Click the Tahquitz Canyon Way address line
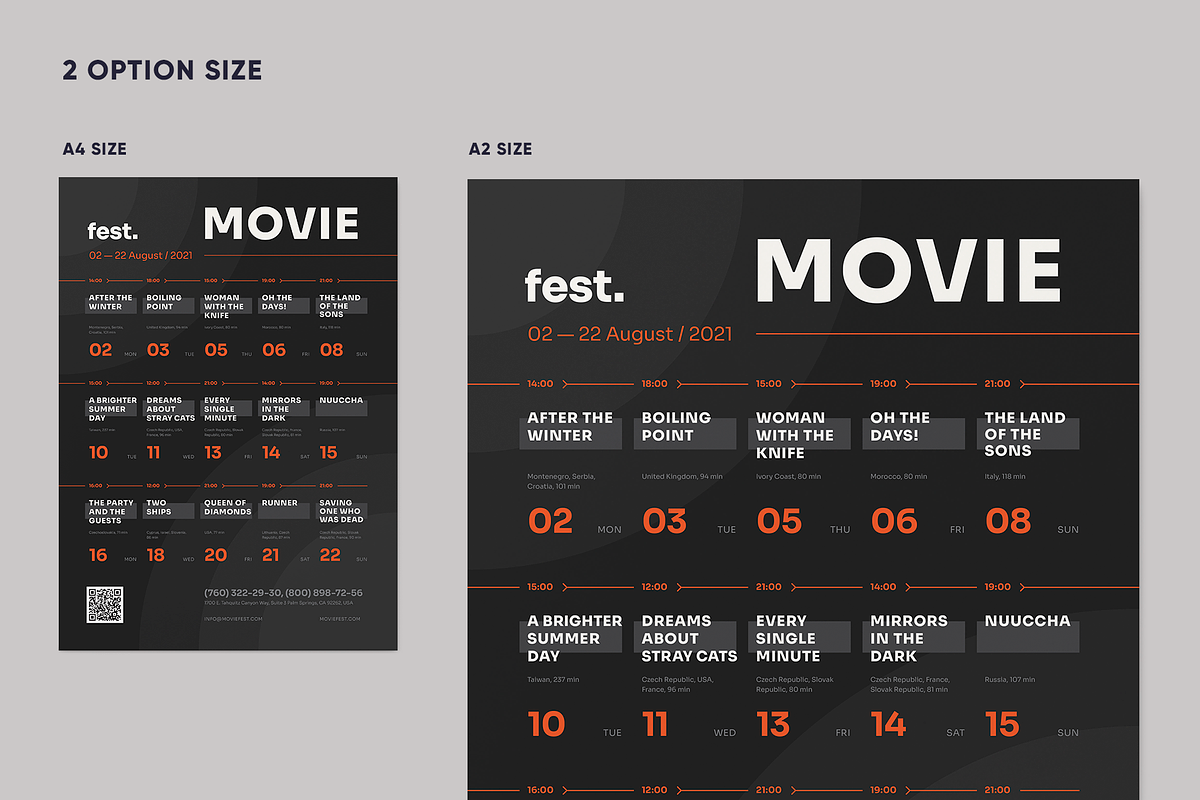The width and height of the screenshot is (1200, 800). pos(279,603)
